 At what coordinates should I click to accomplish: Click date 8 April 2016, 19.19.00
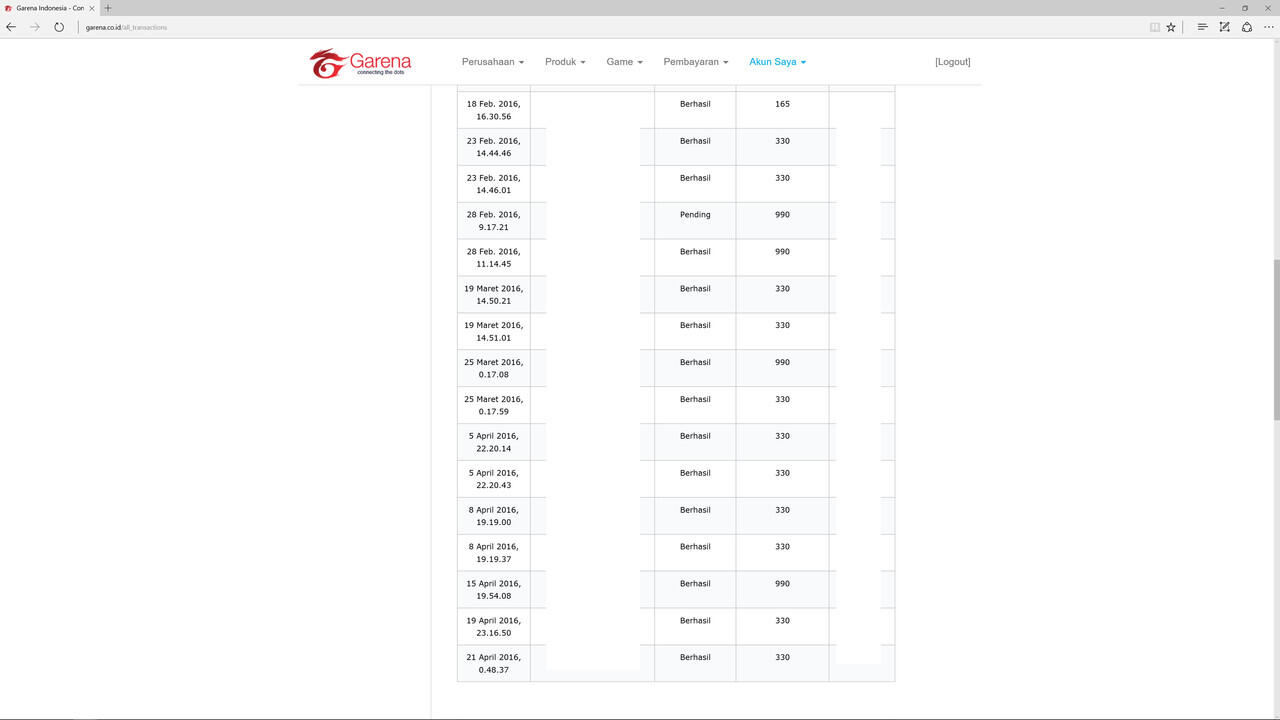pyautogui.click(x=493, y=516)
